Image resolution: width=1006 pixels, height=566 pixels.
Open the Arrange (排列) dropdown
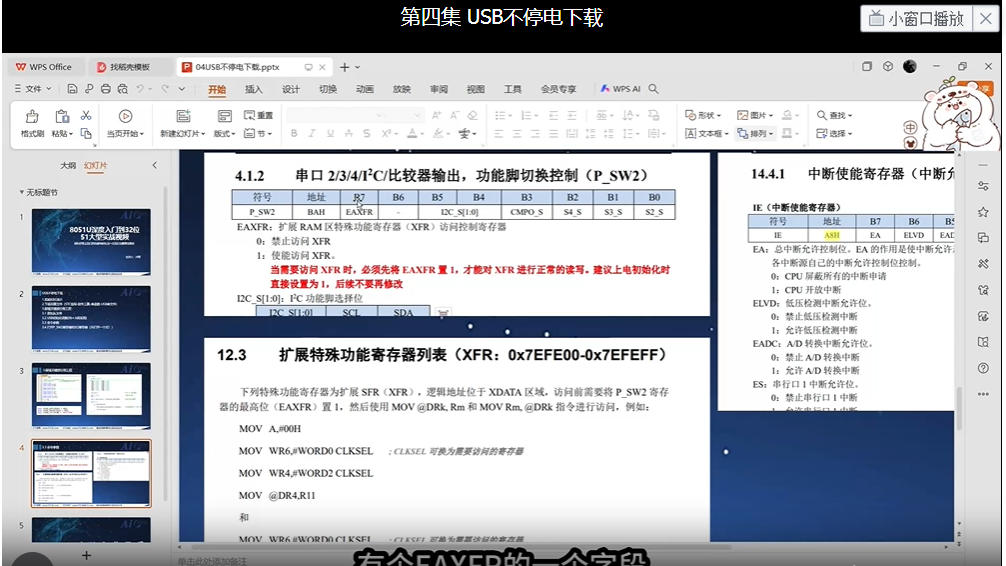tap(755, 133)
